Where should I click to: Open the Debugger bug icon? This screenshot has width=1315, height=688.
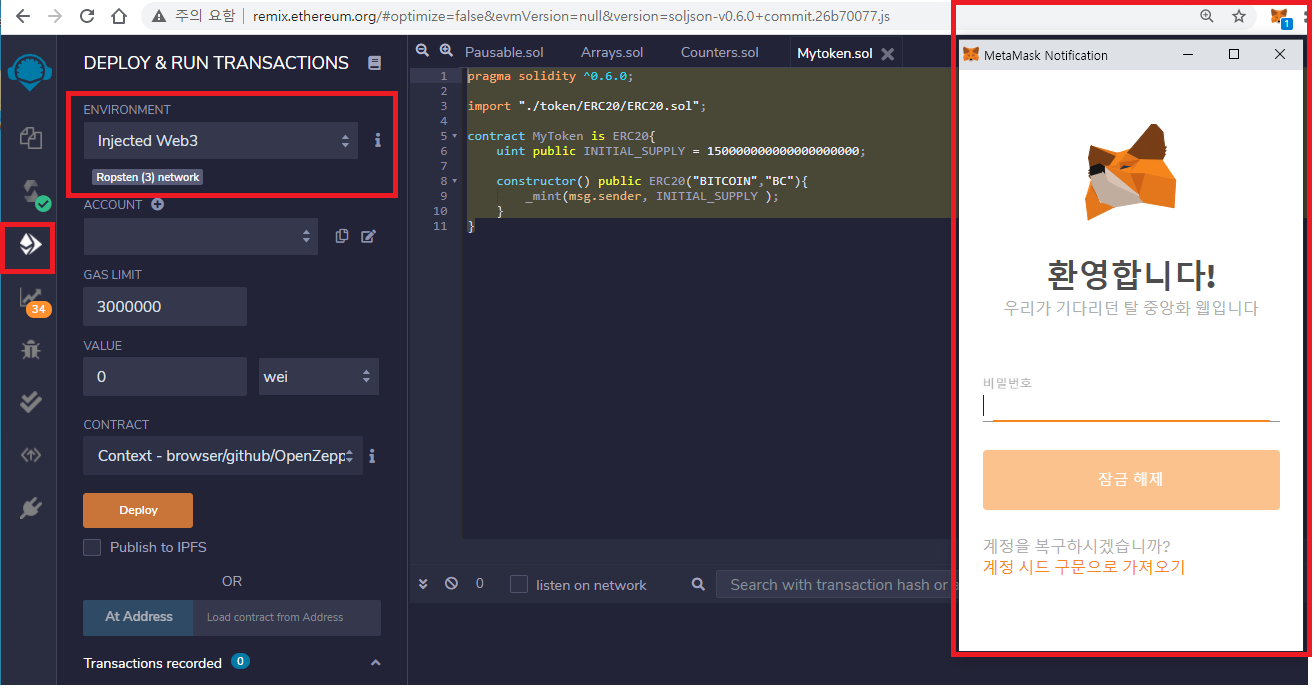point(30,349)
